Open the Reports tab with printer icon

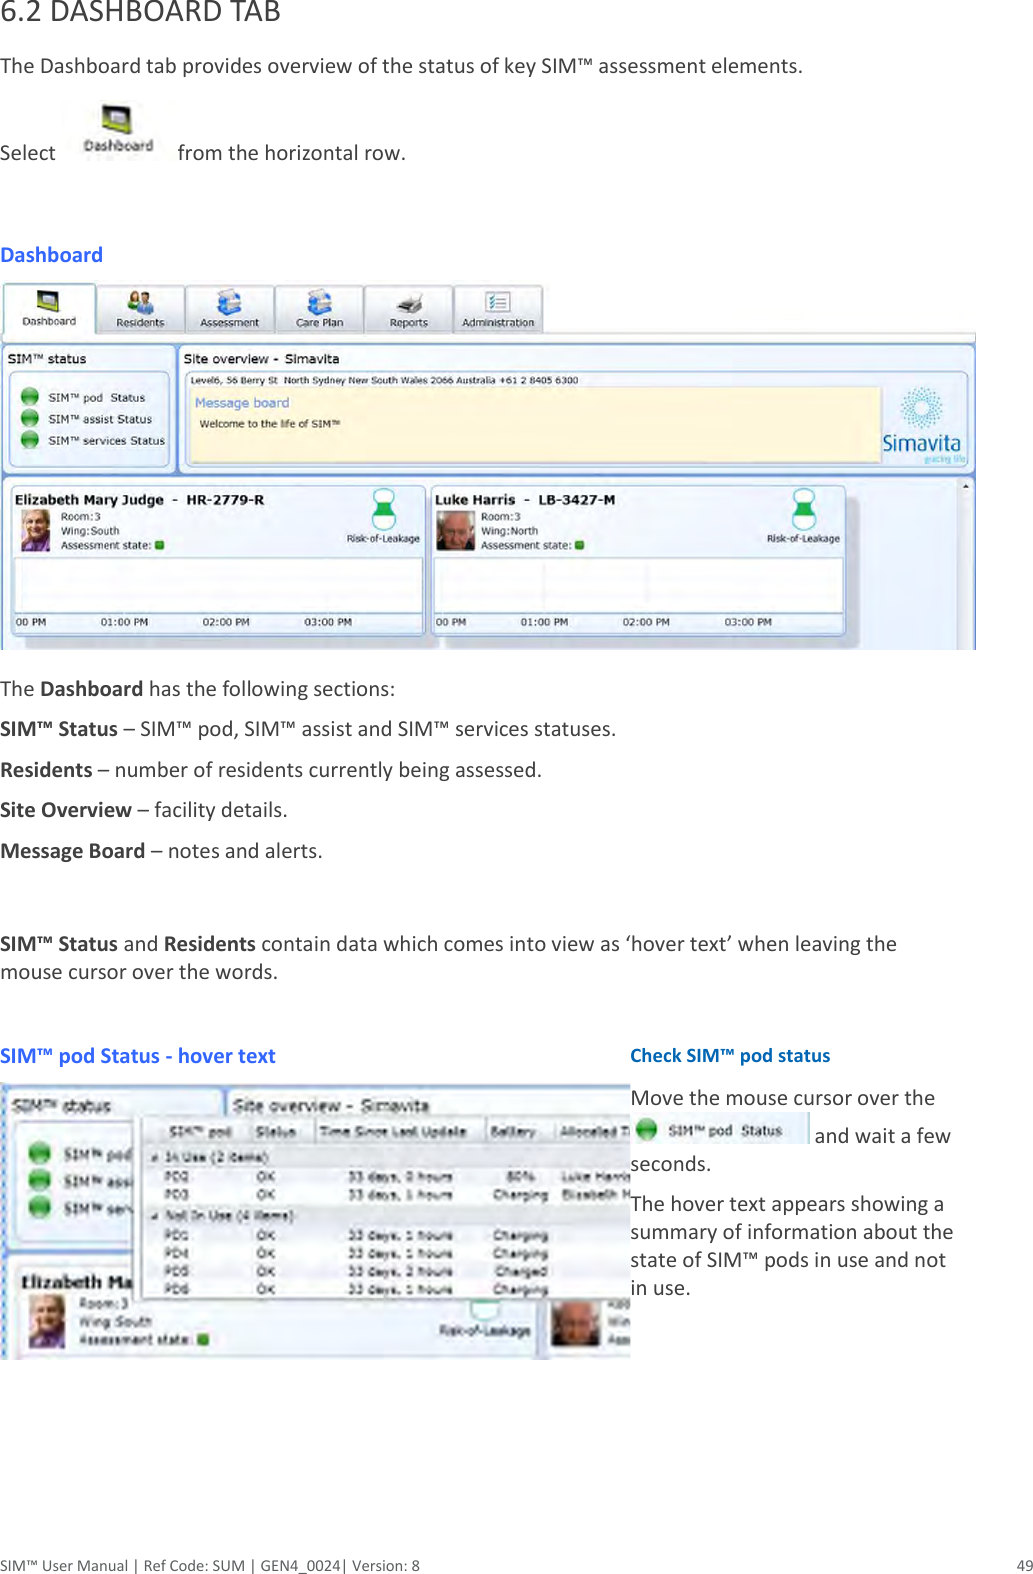tap(408, 310)
